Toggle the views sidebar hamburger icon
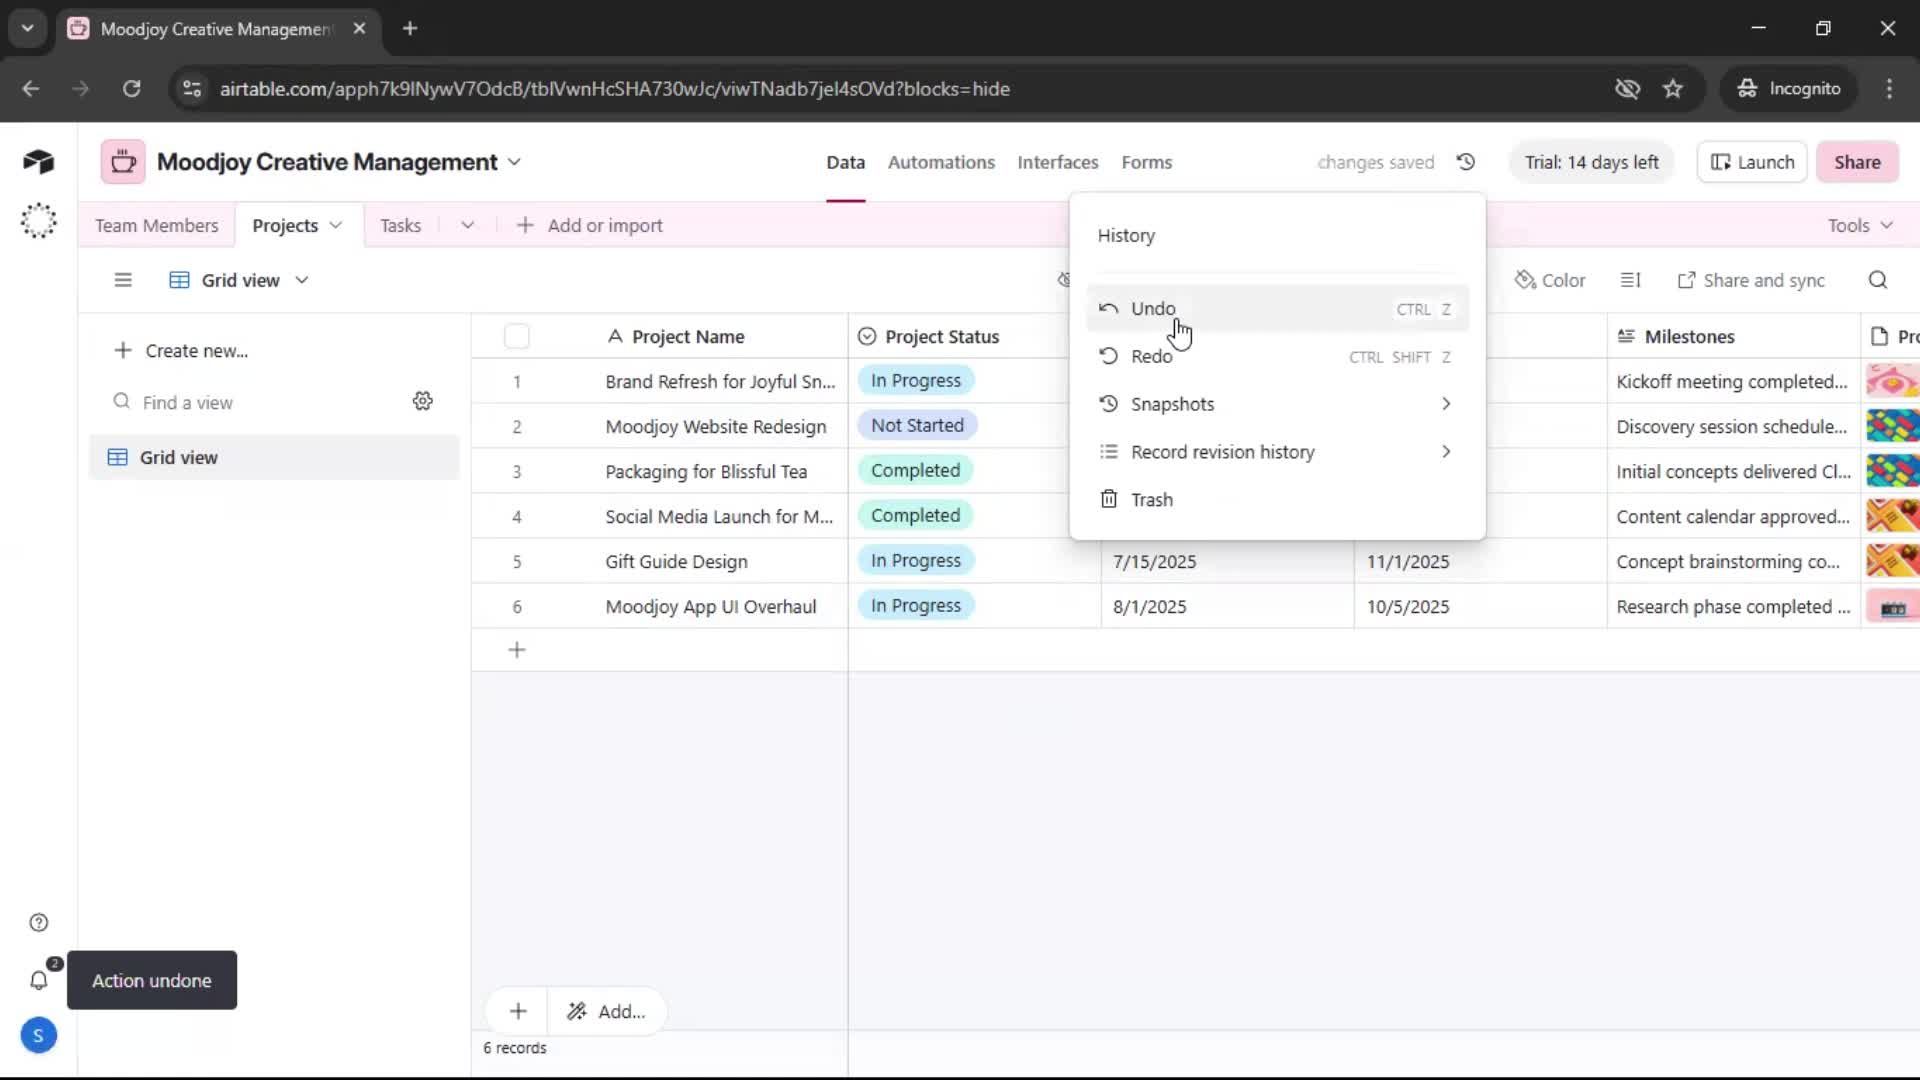This screenshot has width=1920, height=1080. [x=123, y=280]
